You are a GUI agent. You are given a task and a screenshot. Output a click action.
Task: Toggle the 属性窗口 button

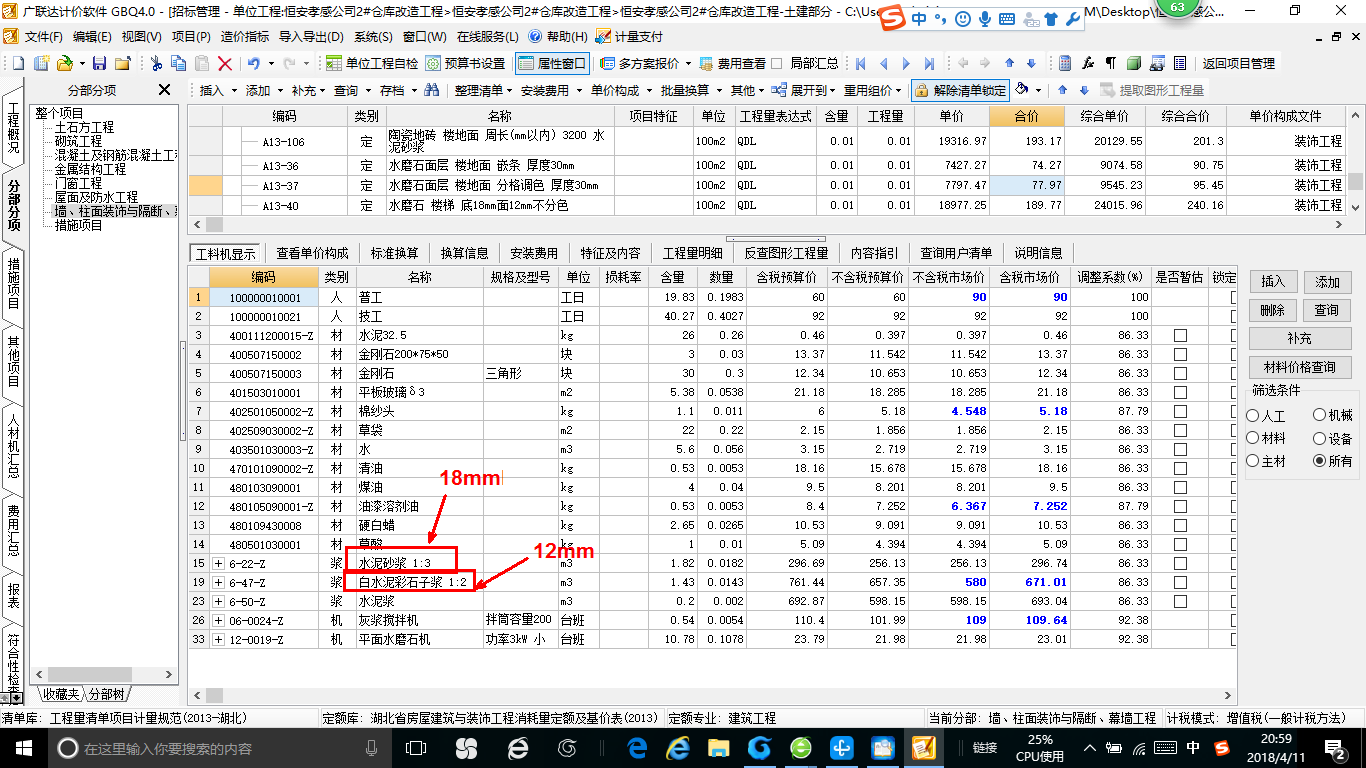pyautogui.click(x=552, y=63)
